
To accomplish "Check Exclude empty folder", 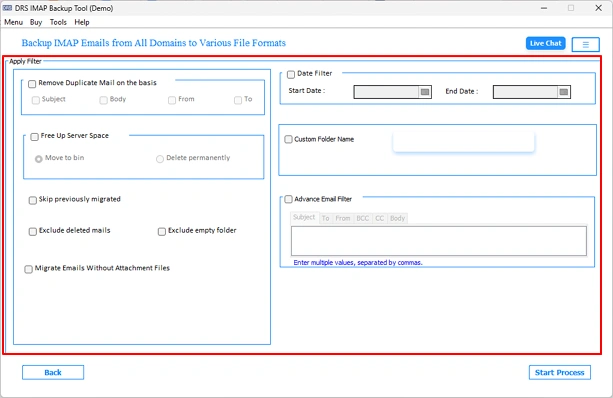I will click(162, 231).
